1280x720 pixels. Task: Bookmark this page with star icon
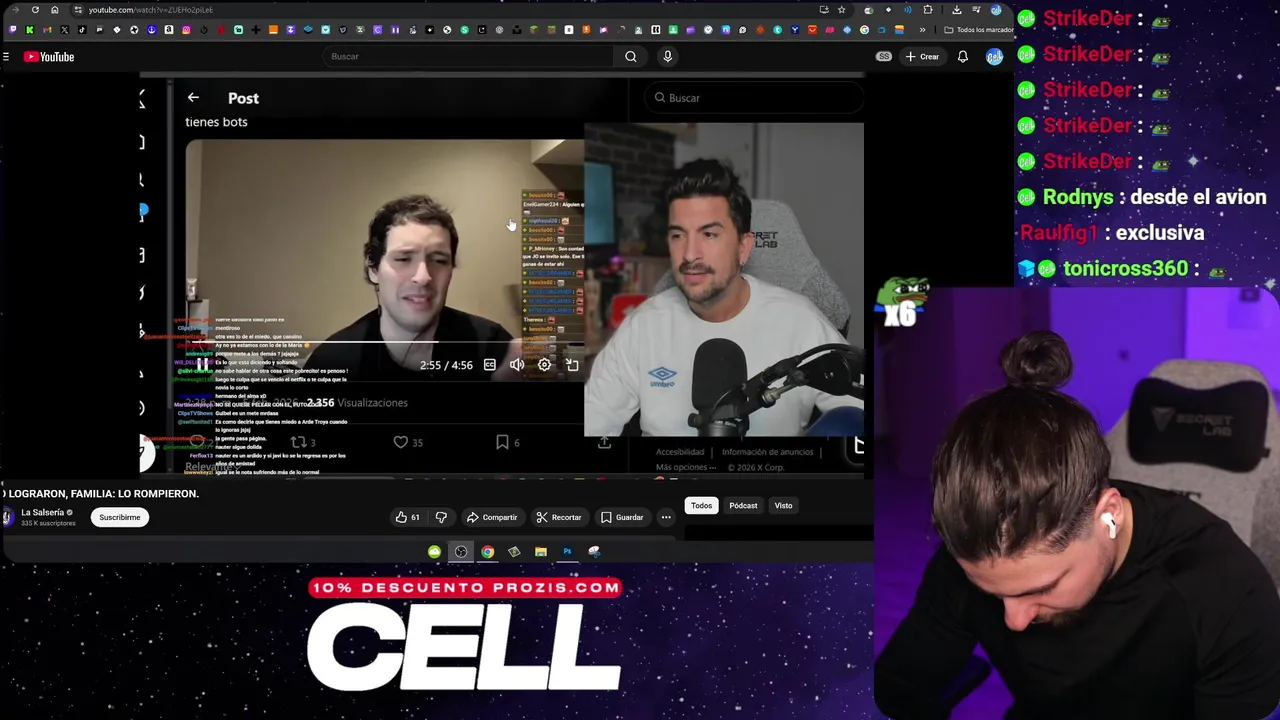click(x=841, y=10)
